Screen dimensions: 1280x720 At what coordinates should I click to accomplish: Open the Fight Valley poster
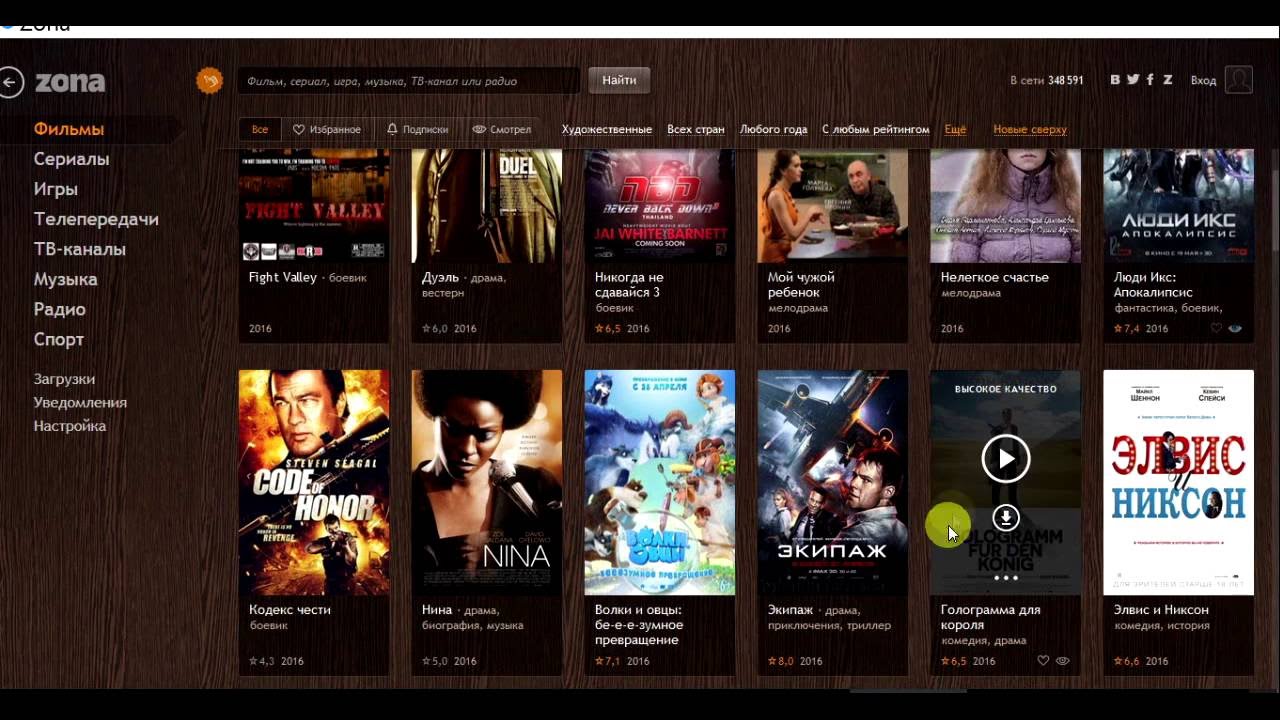(314, 206)
